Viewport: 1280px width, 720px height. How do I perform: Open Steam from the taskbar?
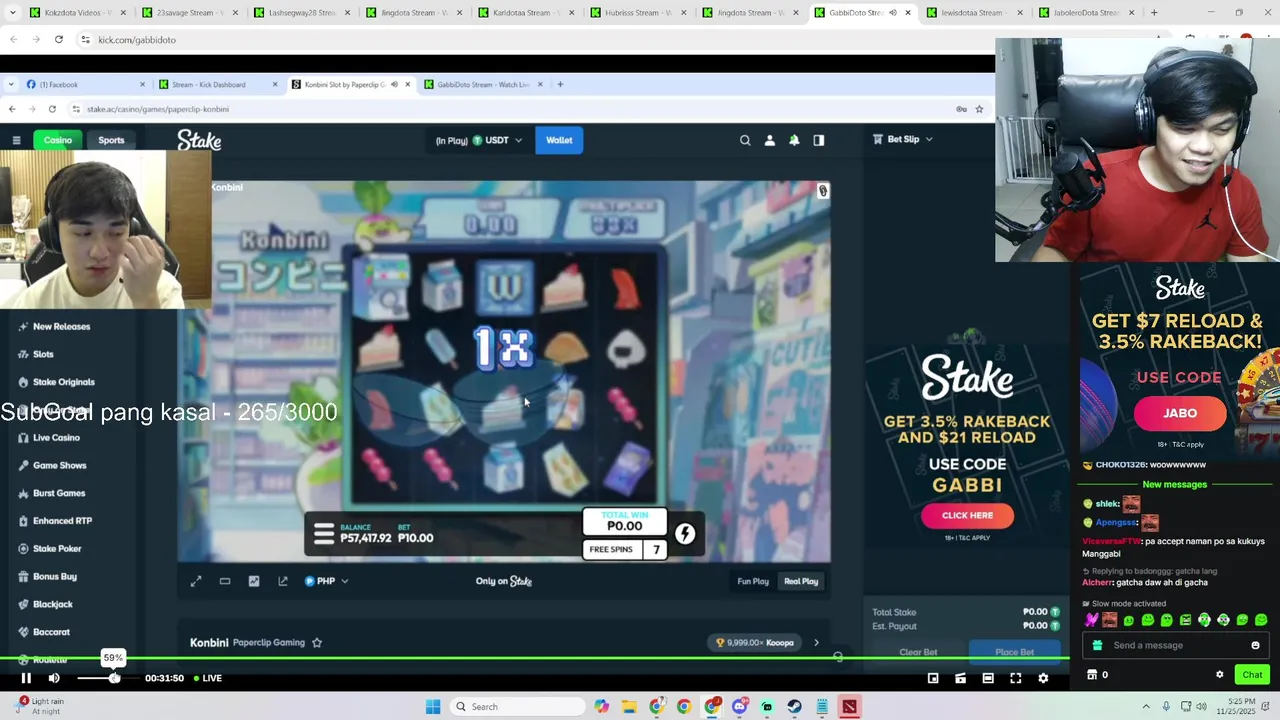[794, 707]
